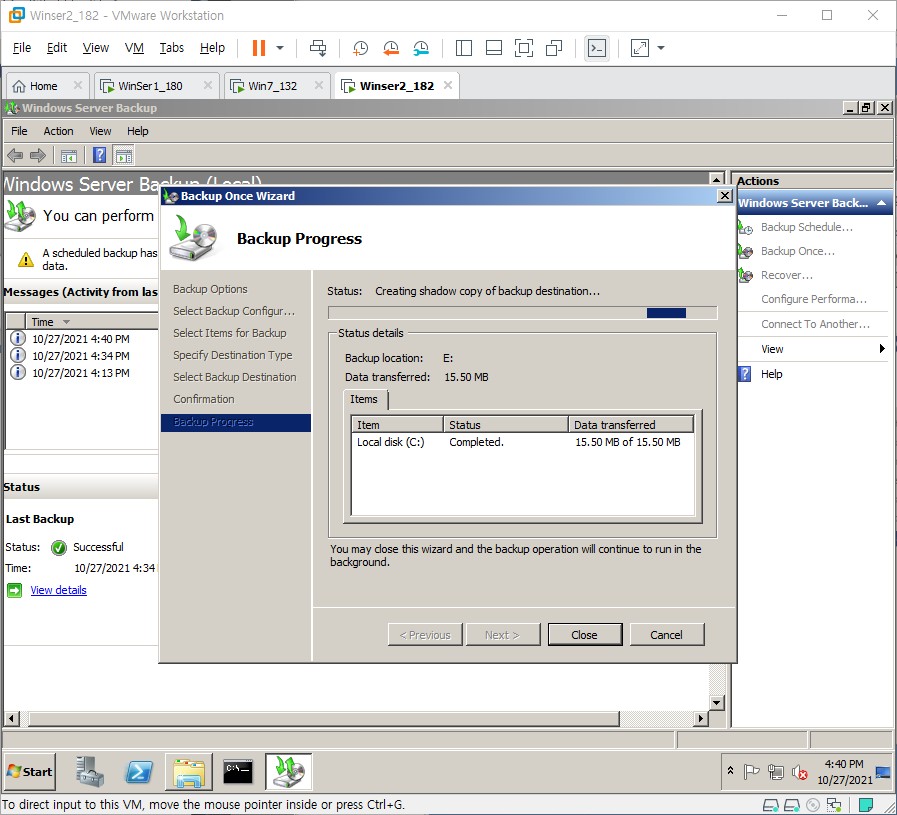Click the Time column header sort arrow
This screenshot has height=815, width=897.
pos(66,322)
